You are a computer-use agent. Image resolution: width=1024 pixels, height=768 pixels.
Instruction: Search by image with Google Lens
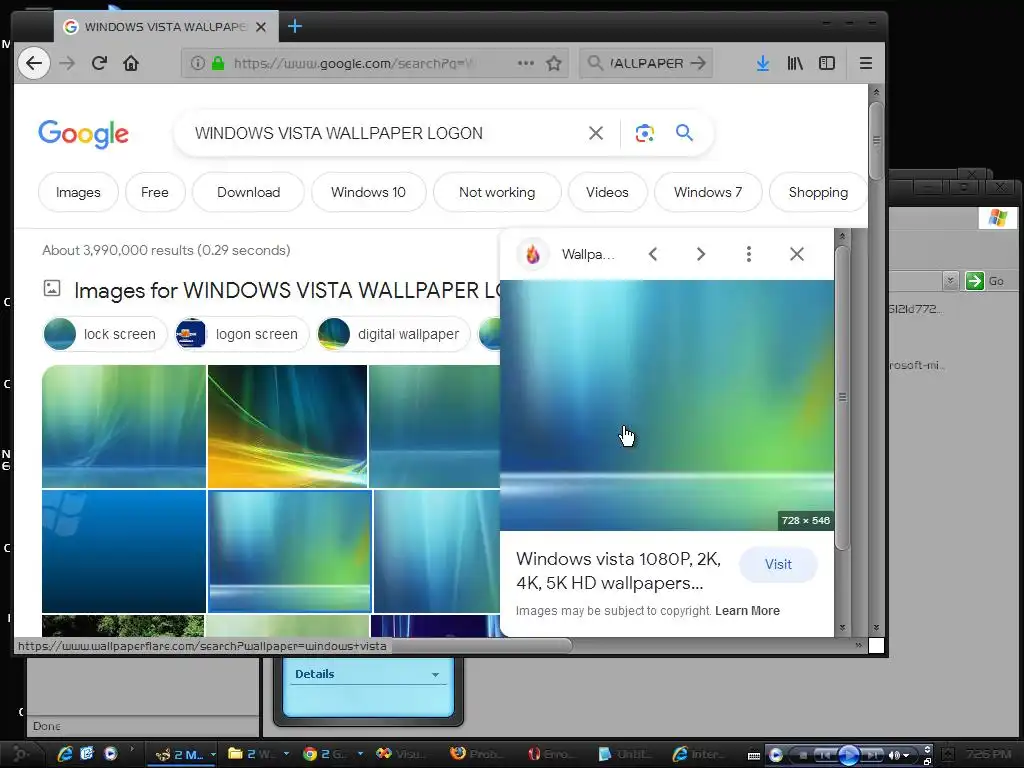(645, 133)
